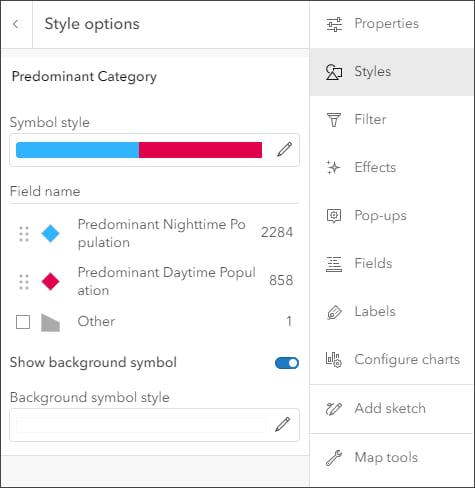Click the blue-red symbol style color ramp

click(x=139, y=150)
